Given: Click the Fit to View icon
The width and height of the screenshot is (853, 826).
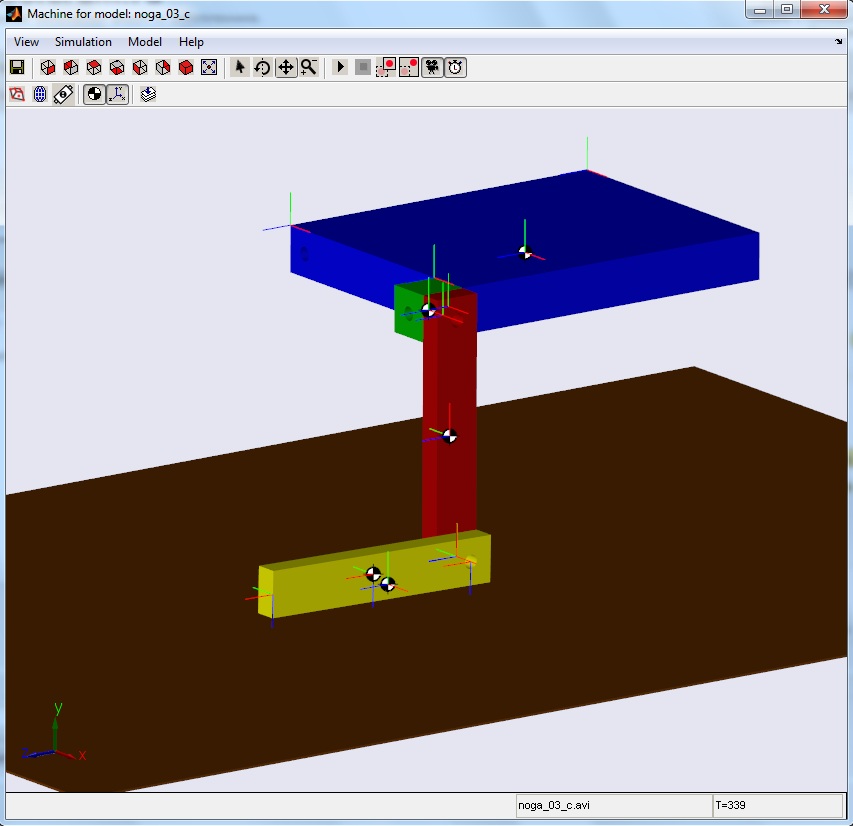Looking at the screenshot, I should pyautogui.click(x=209, y=67).
